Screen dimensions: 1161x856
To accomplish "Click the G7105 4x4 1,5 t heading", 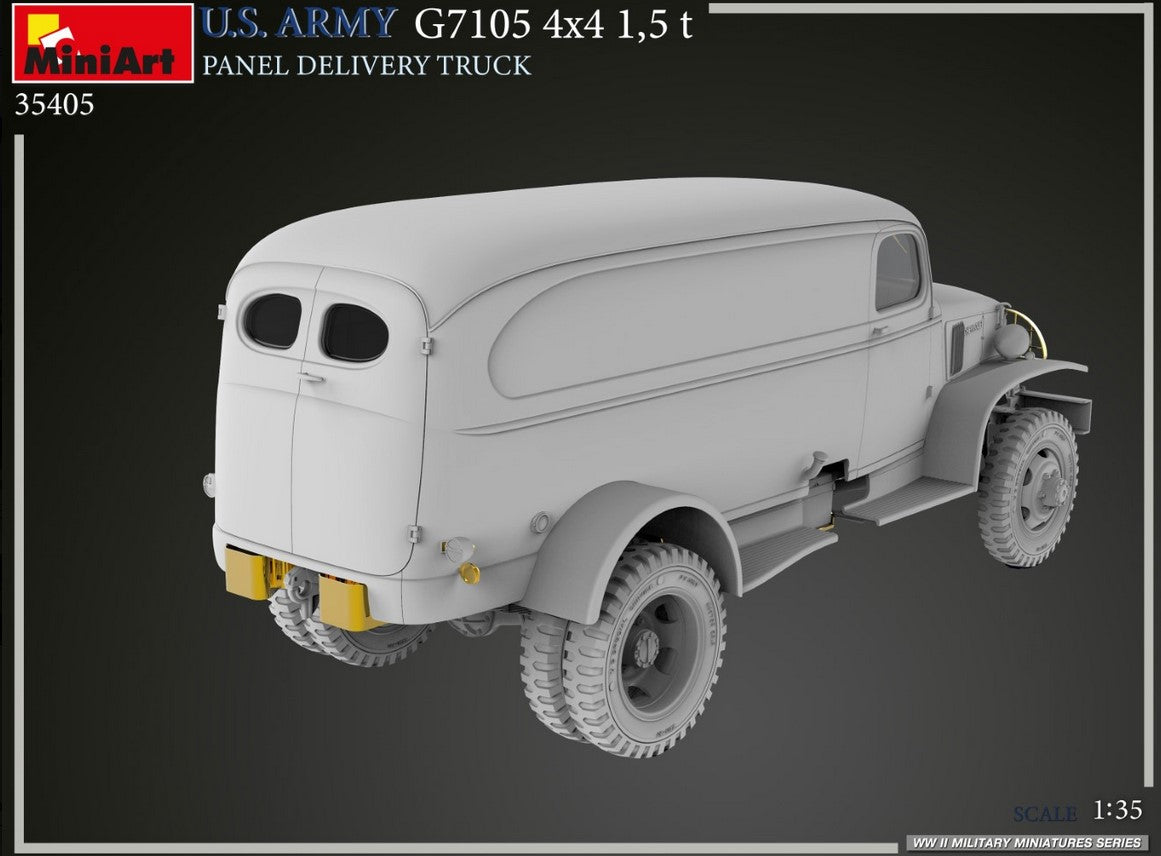I will [x=553, y=24].
